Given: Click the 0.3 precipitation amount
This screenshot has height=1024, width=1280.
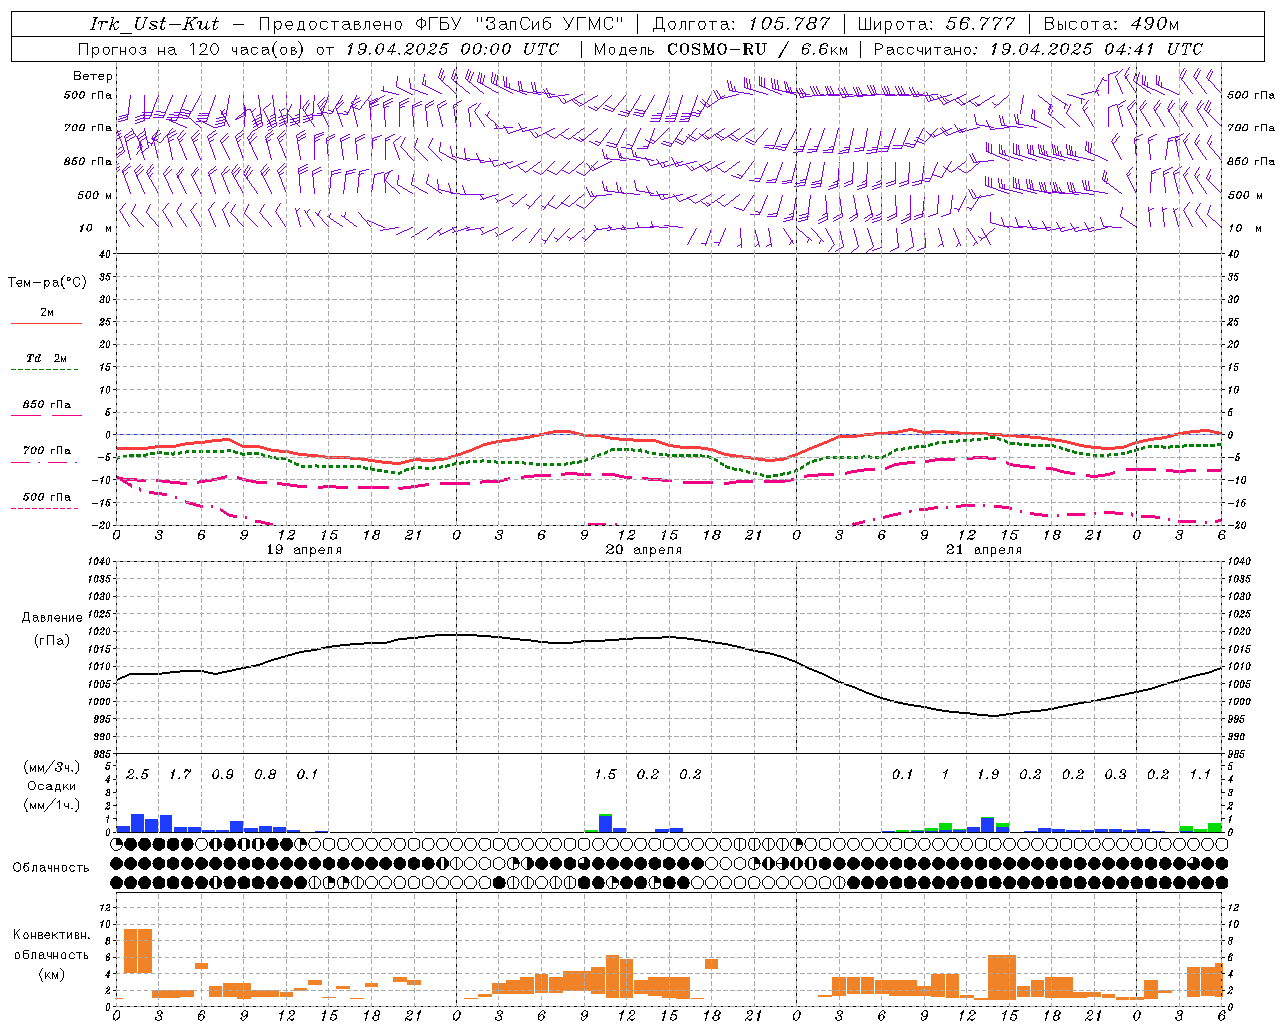Looking at the screenshot, I should [1115, 775].
